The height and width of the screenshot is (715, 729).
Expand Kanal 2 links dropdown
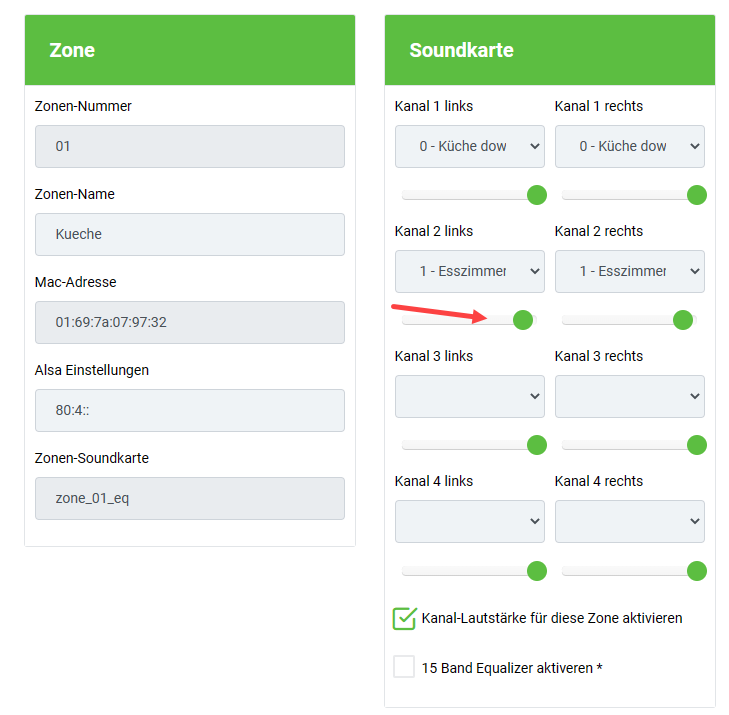470,271
